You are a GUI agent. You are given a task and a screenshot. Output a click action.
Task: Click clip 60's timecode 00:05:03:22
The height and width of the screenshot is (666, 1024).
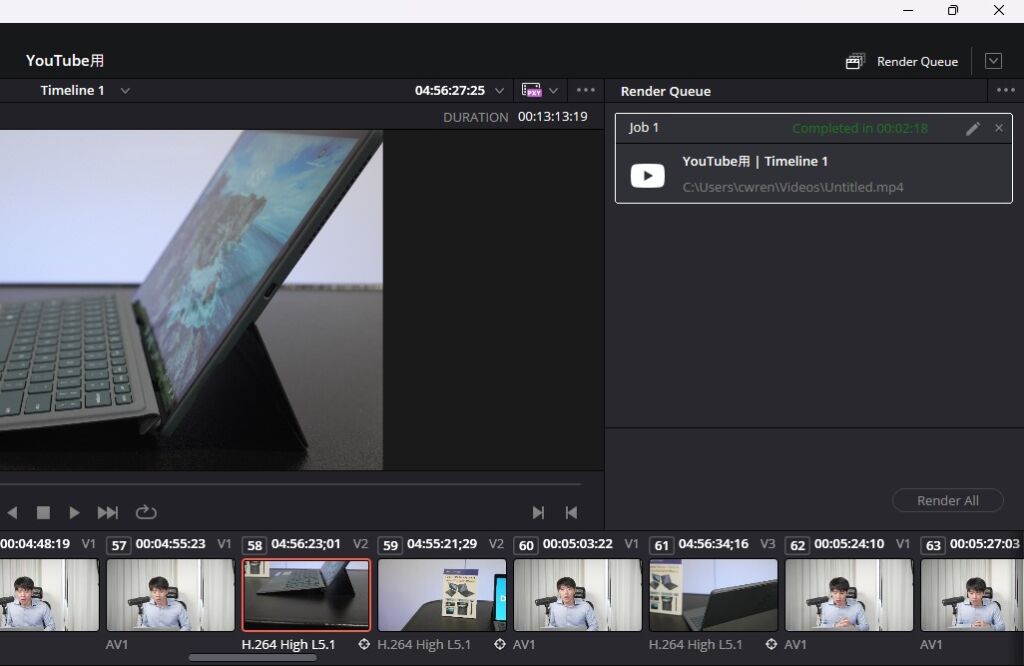coord(577,544)
